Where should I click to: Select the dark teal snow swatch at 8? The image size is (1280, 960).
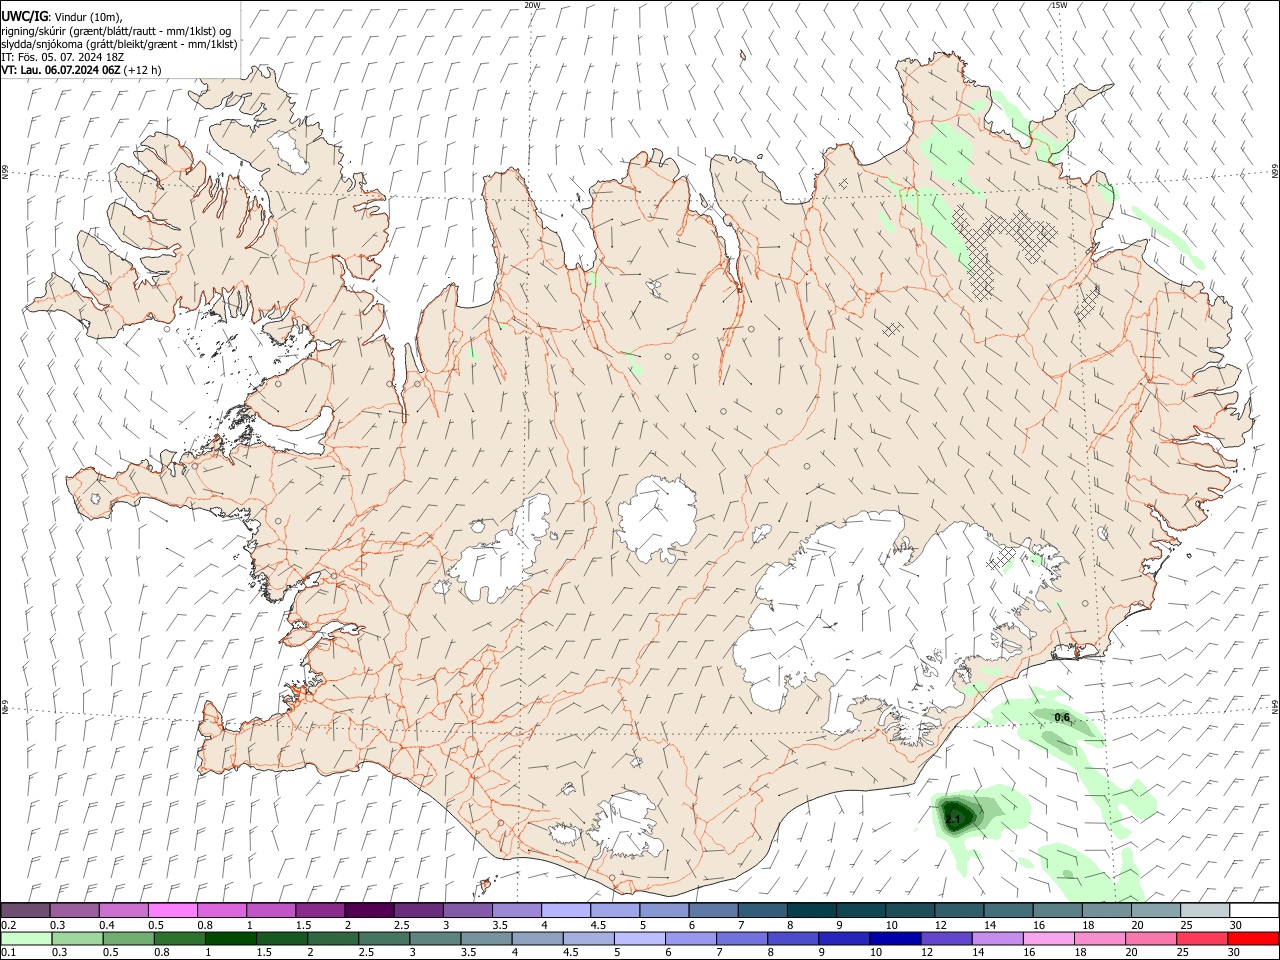point(811,910)
